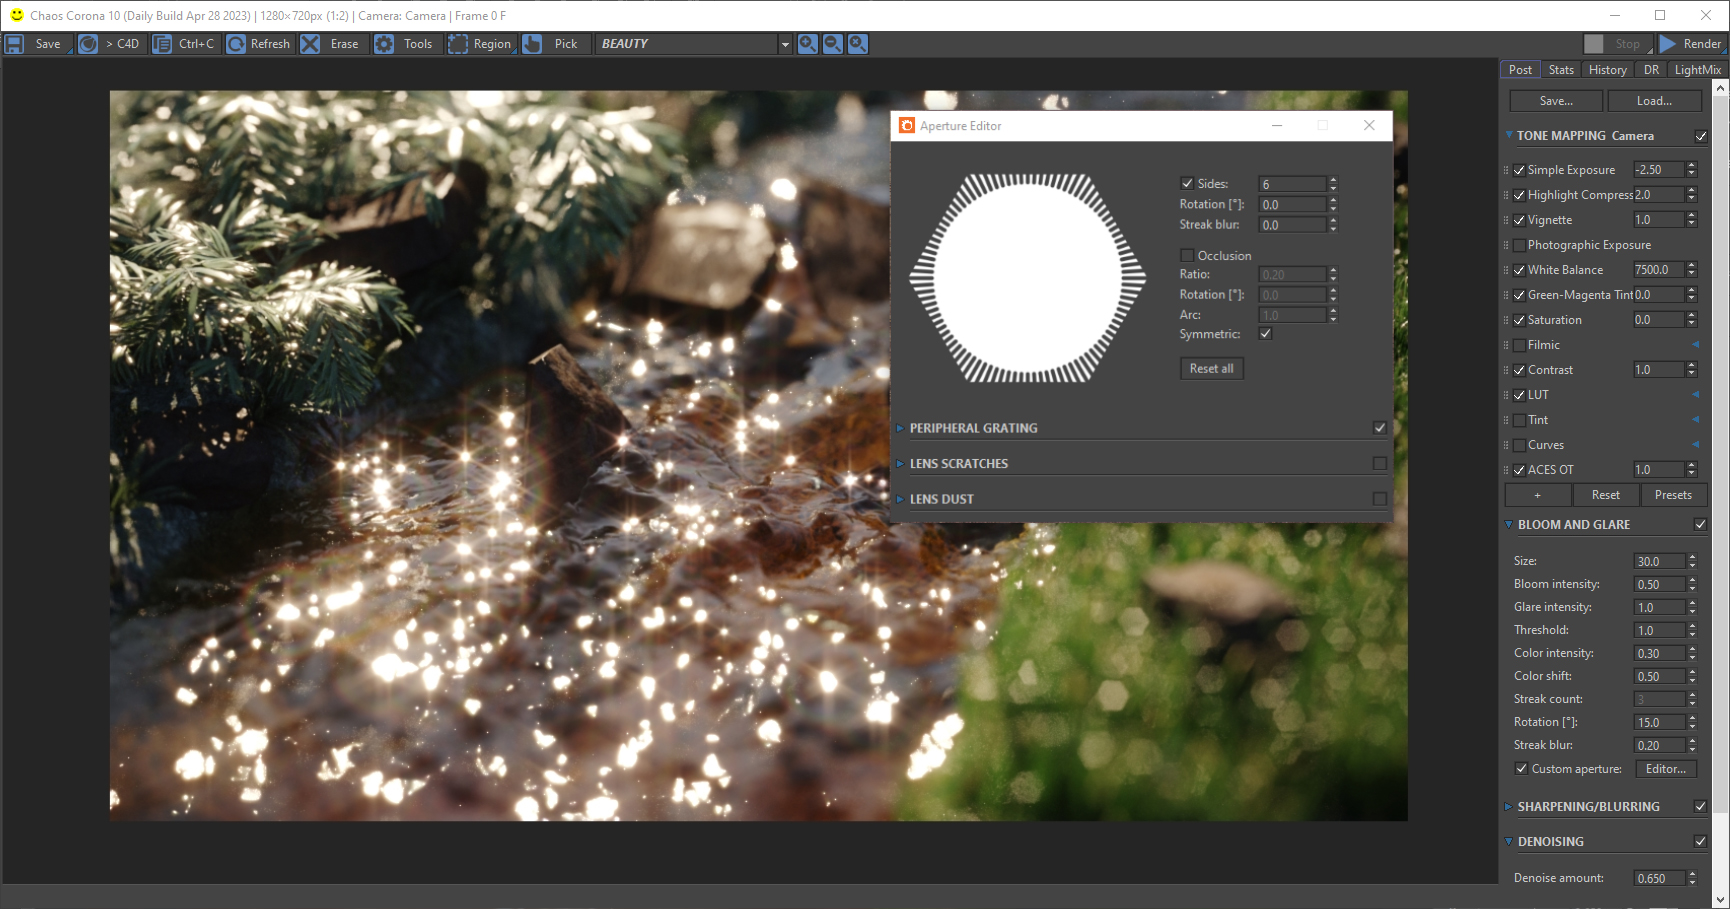Click the Denoise amount input field
The height and width of the screenshot is (909, 1730).
(1658, 878)
